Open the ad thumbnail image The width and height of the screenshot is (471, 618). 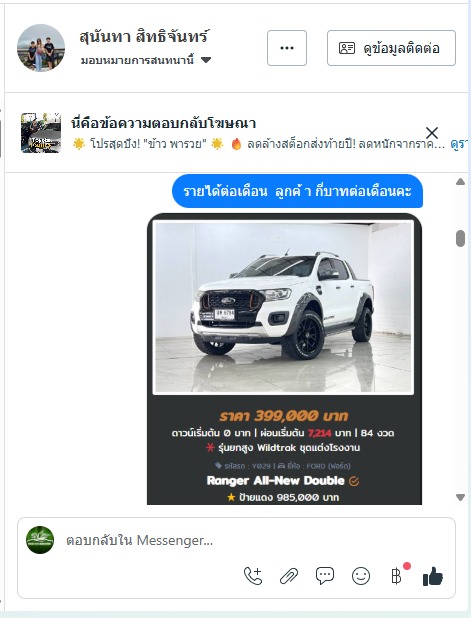coord(41,133)
